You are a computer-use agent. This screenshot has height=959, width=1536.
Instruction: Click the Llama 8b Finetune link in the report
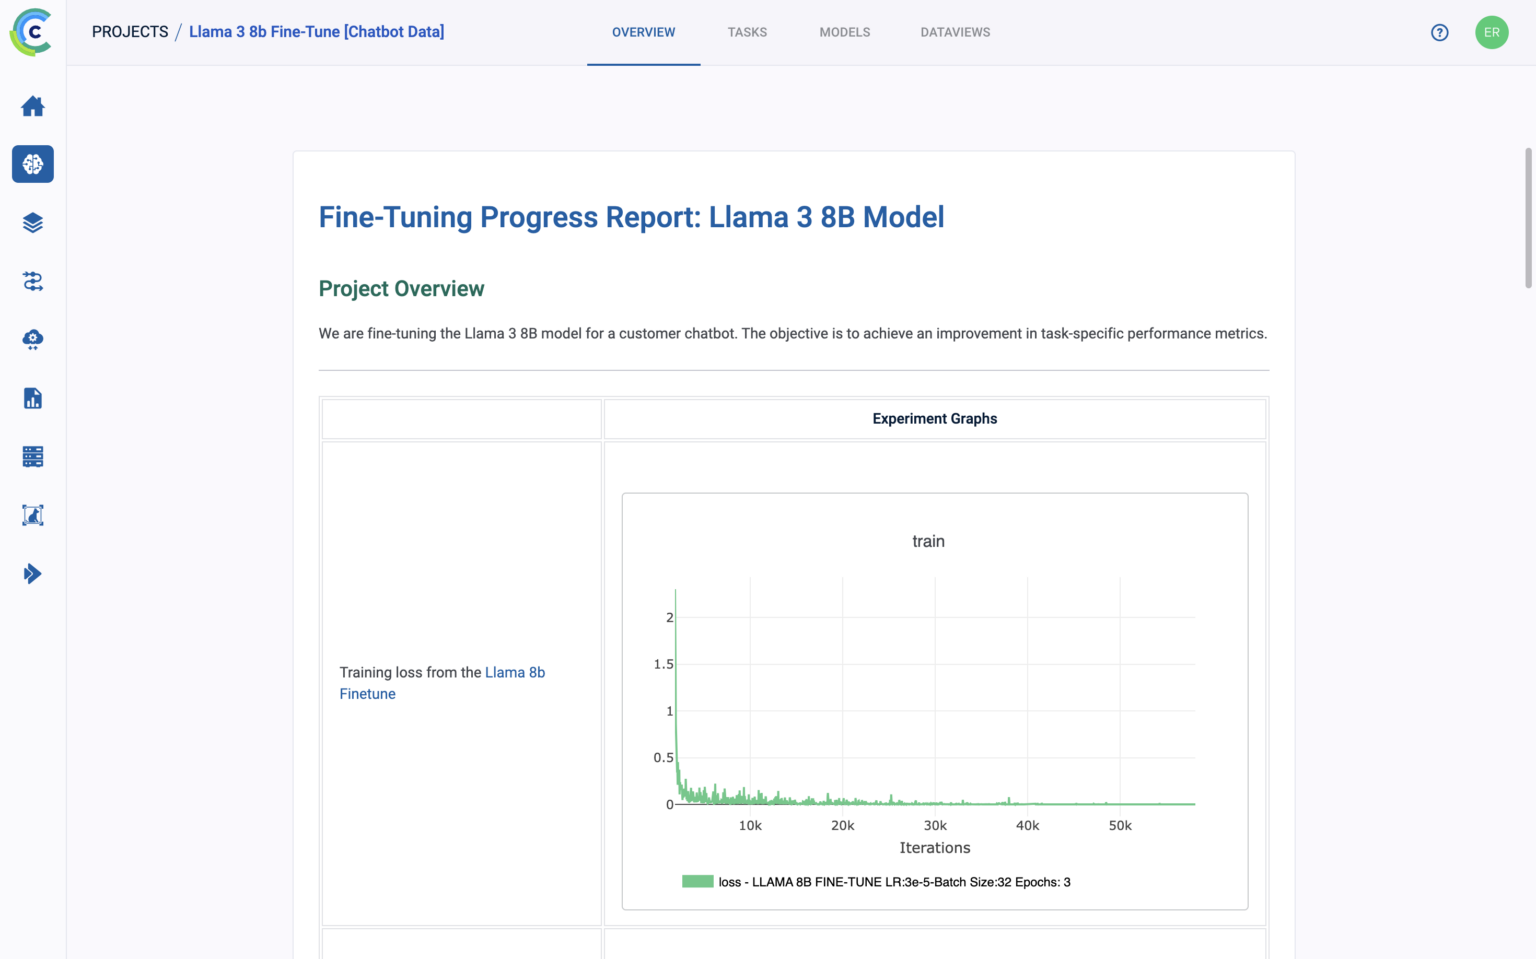[x=515, y=672]
